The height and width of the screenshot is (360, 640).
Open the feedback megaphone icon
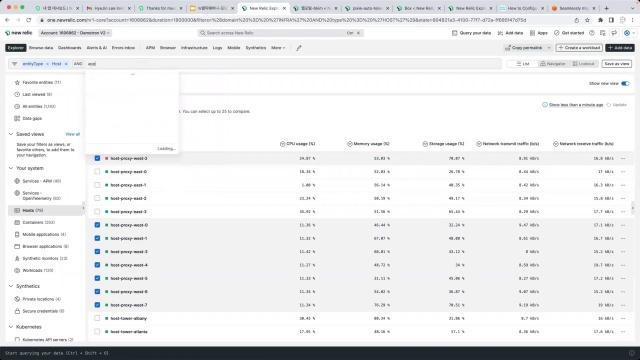tap(614, 33)
